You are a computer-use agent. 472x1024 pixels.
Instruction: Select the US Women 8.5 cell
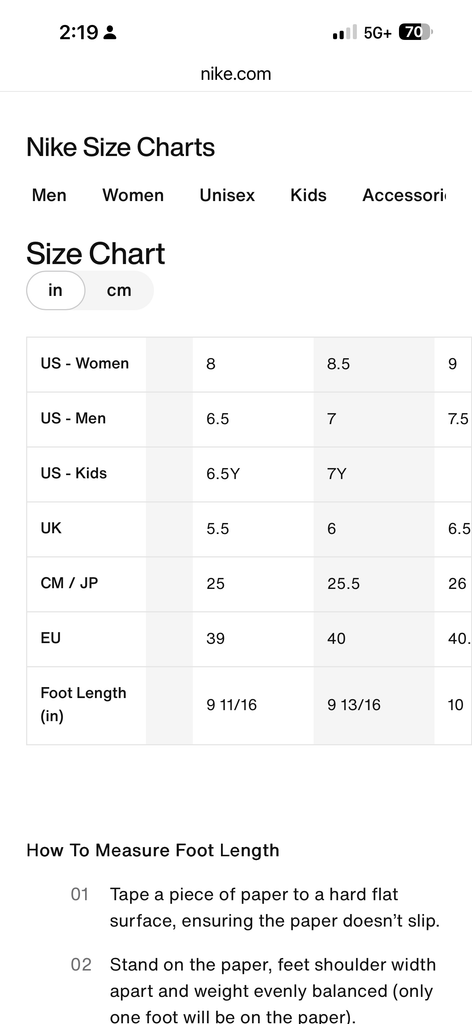pyautogui.click(x=374, y=364)
